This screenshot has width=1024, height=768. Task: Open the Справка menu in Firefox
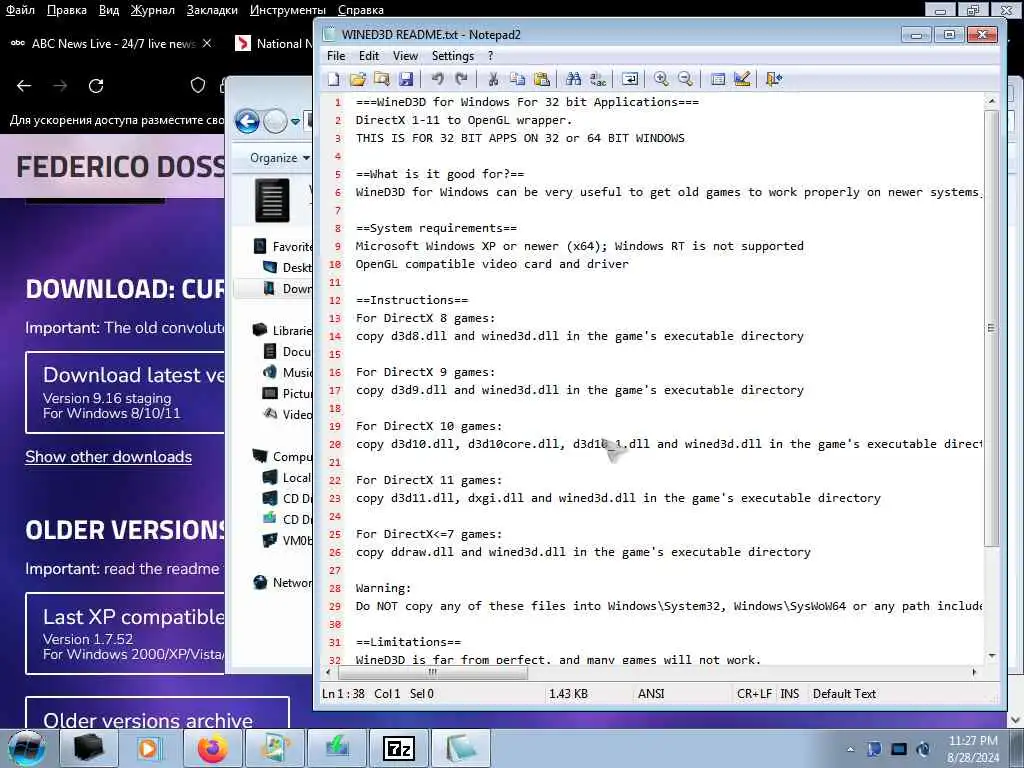[x=360, y=10]
